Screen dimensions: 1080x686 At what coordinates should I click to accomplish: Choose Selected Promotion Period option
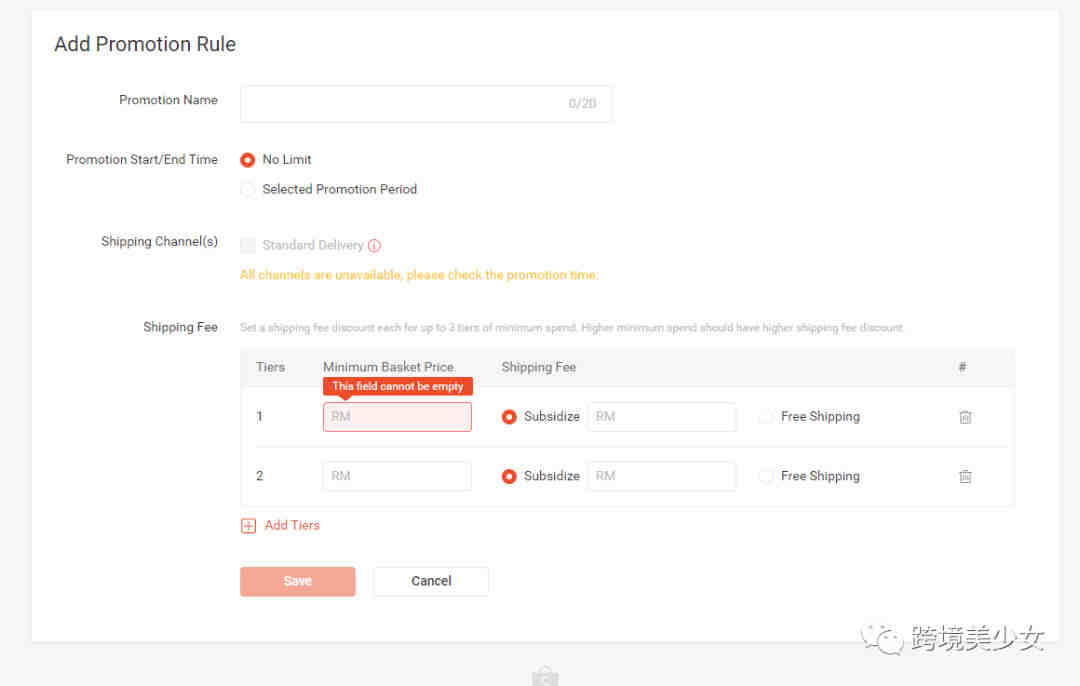tap(247, 189)
